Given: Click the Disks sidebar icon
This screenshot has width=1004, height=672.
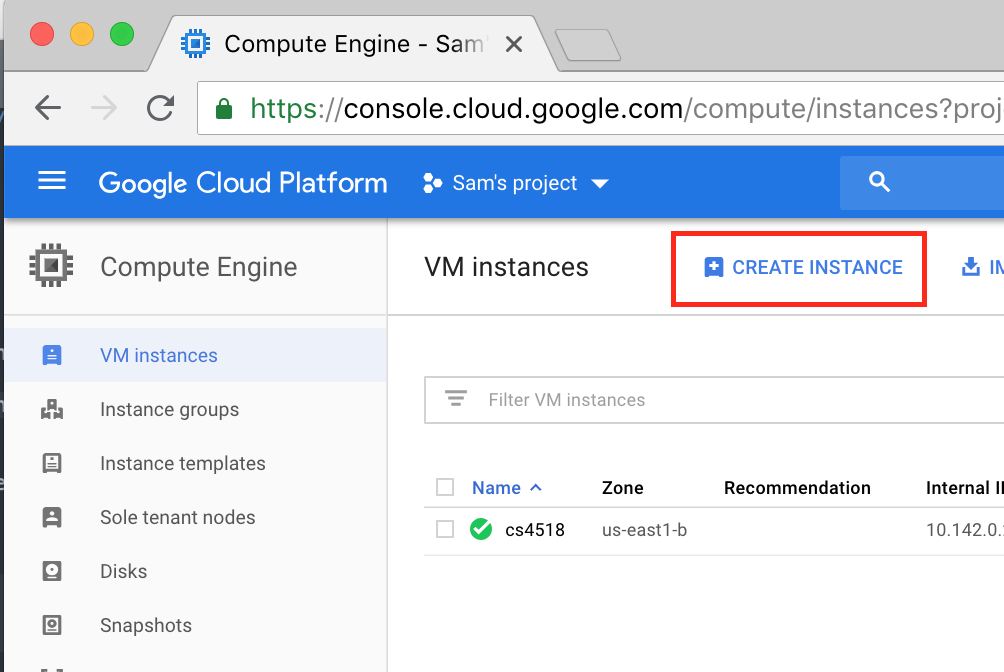Looking at the screenshot, I should tap(52, 572).
